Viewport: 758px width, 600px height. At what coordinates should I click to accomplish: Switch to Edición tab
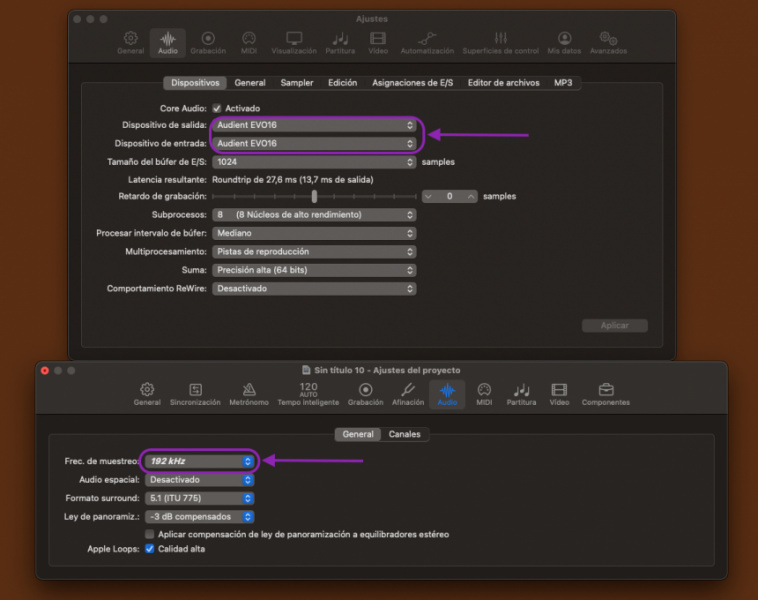342,83
